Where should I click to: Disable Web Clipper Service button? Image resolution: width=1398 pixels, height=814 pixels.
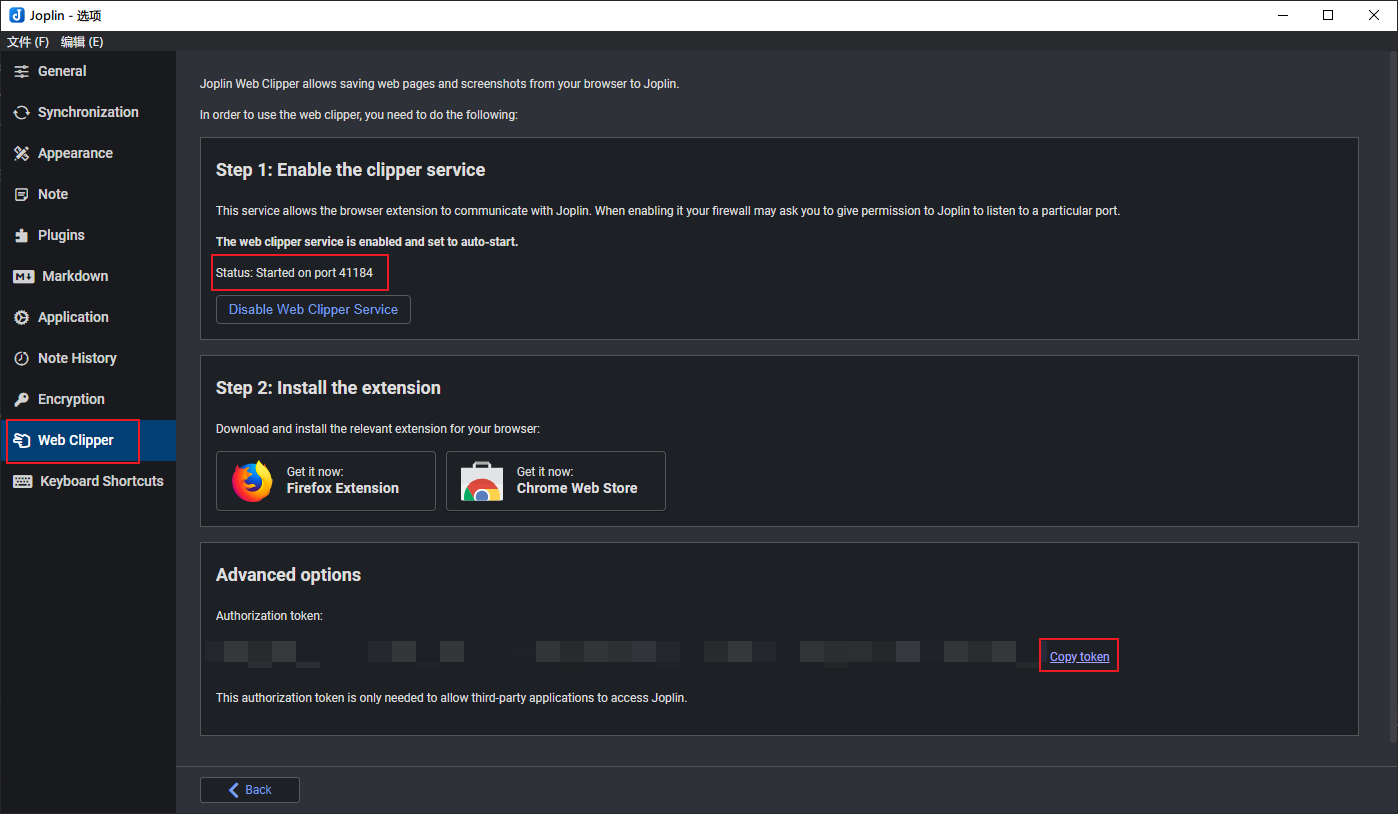click(x=313, y=310)
